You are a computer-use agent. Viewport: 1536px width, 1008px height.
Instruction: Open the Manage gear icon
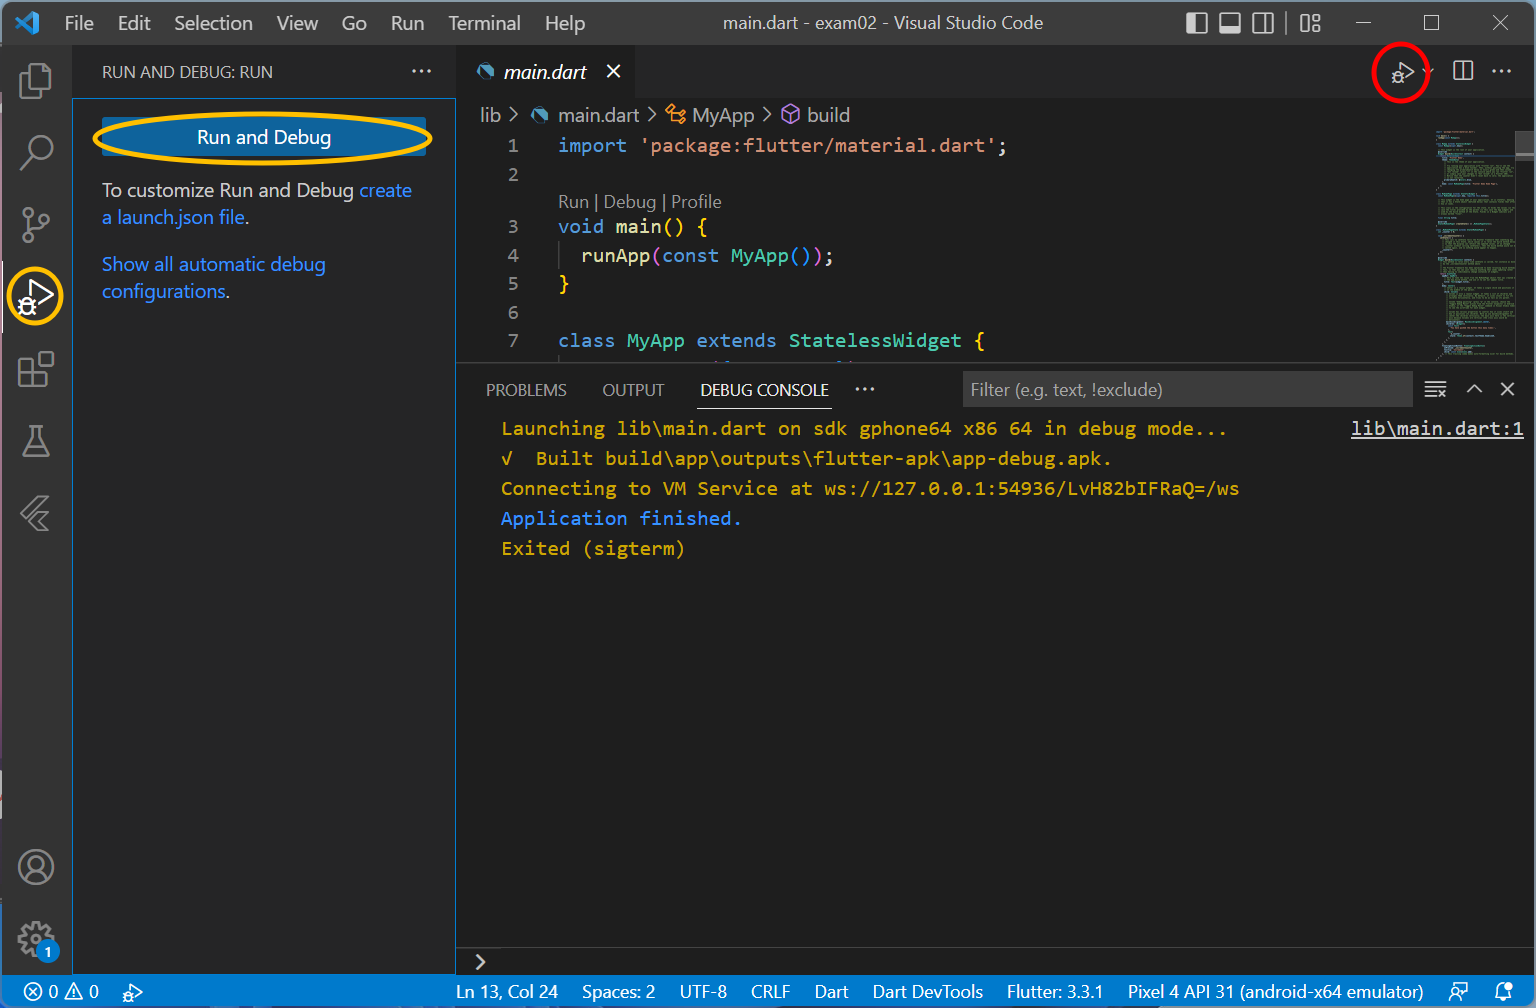tap(36, 939)
